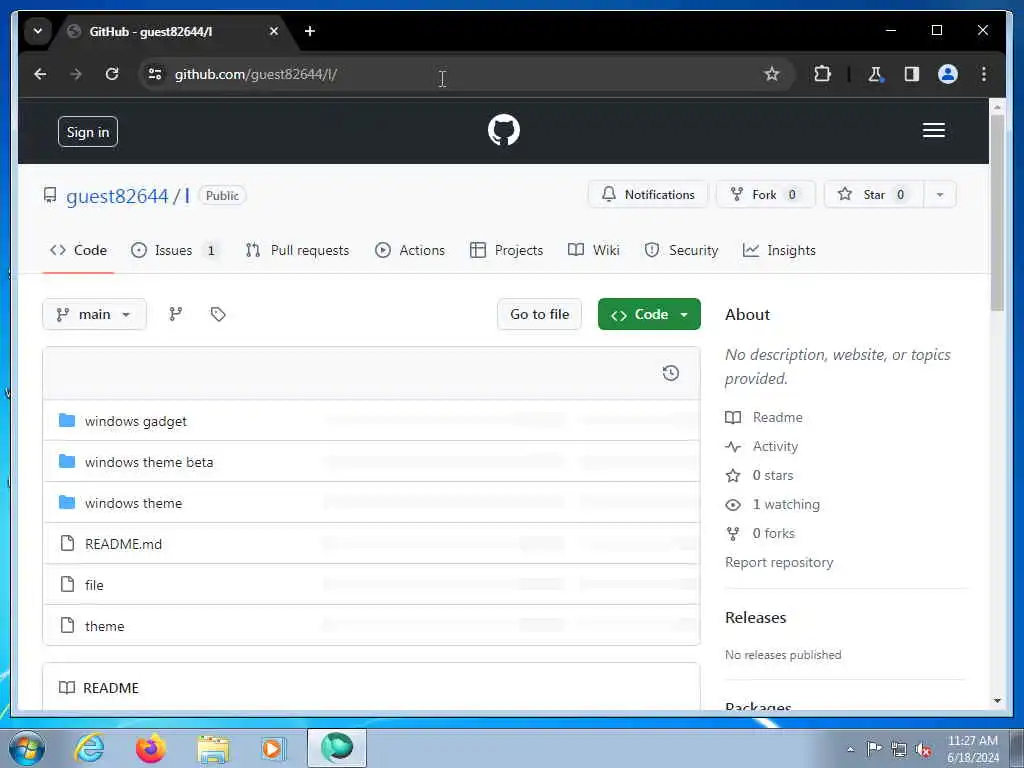Click the Sign in button
The image size is (1024, 768).
[x=88, y=132]
